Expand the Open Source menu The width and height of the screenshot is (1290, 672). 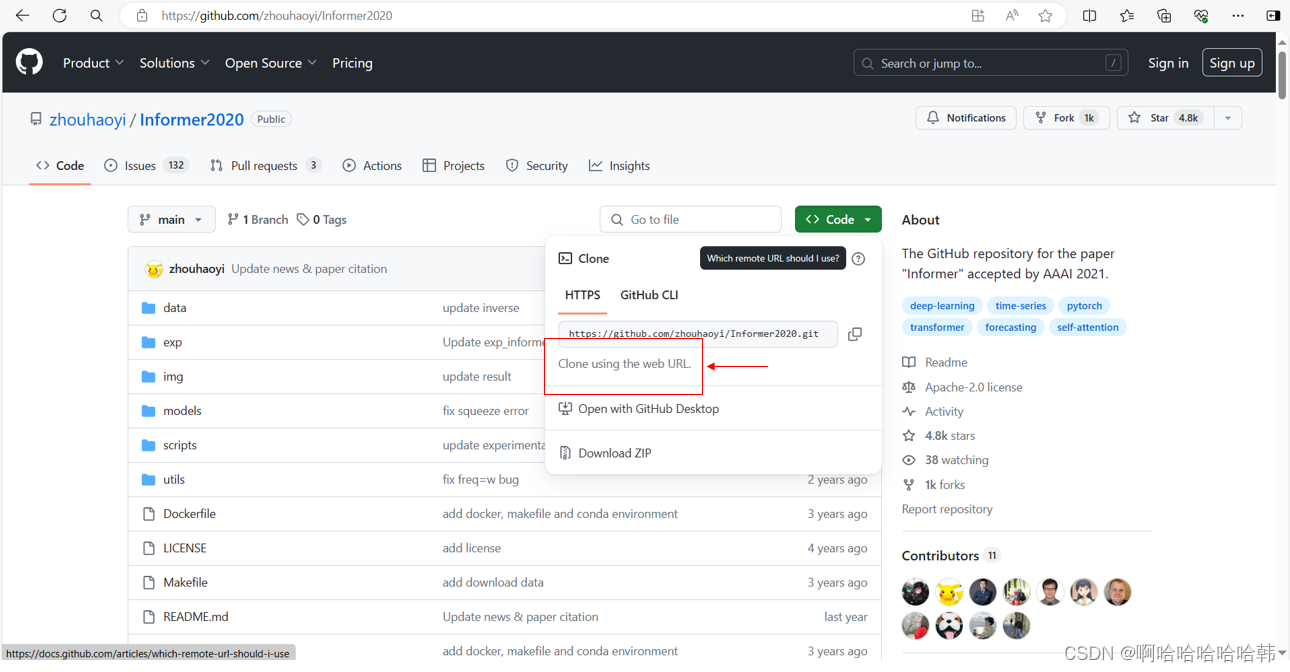click(270, 62)
